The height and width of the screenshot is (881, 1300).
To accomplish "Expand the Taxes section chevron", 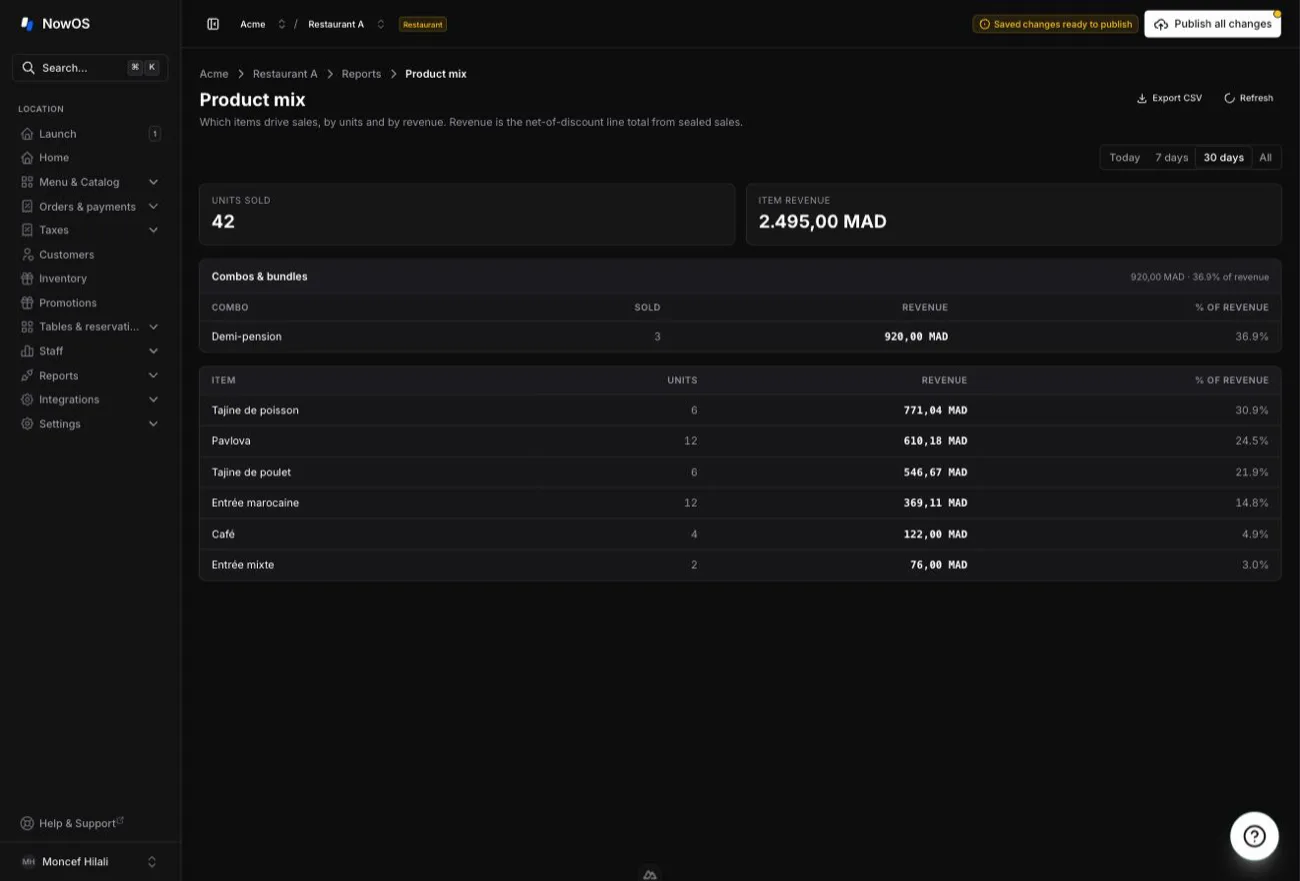I will click(x=153, y=230).
